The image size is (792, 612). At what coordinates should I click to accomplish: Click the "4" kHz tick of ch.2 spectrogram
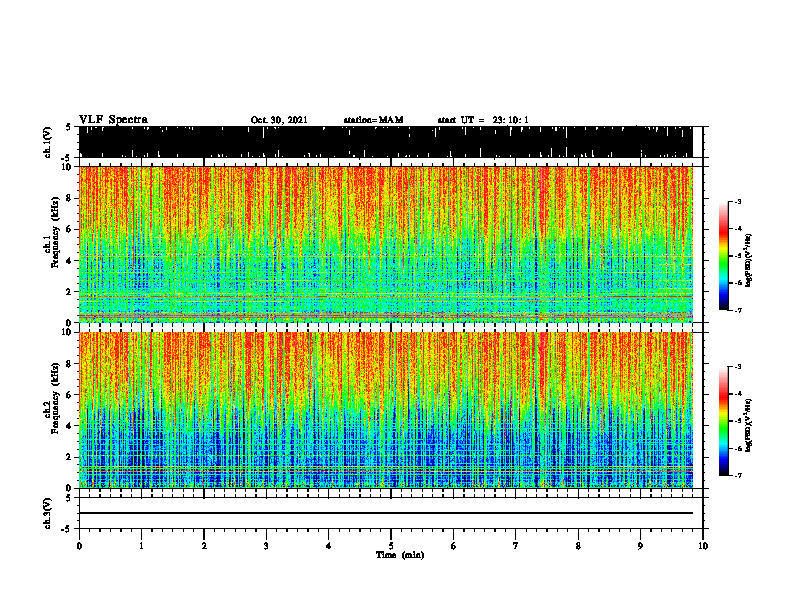(x=70, y=426)
